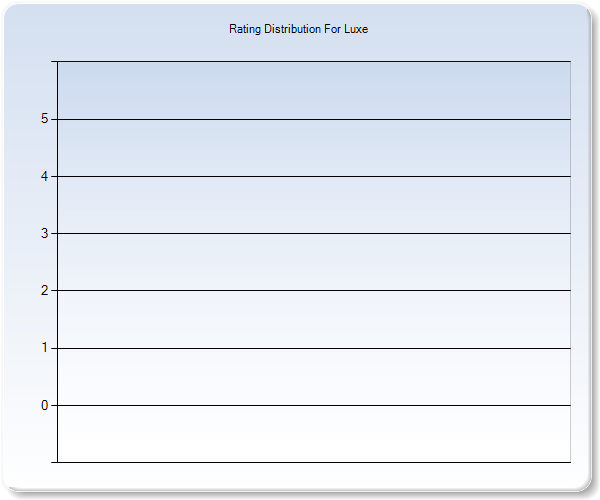Image resolution: width=600 pixels, height=500 pixels.
Task: Select the y-axis label 5
Action: pos(44,119)
